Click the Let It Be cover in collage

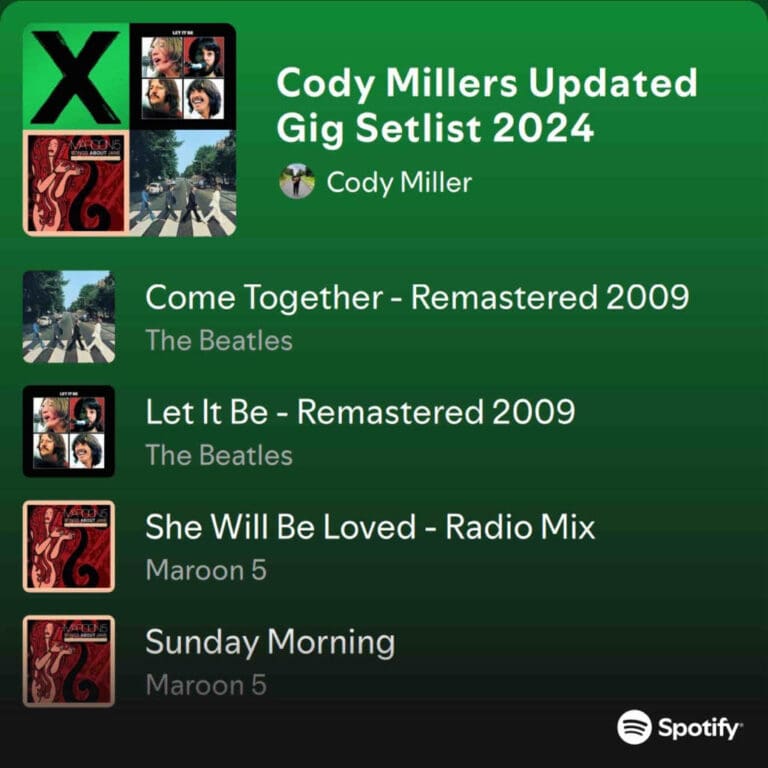pos(183,76)
